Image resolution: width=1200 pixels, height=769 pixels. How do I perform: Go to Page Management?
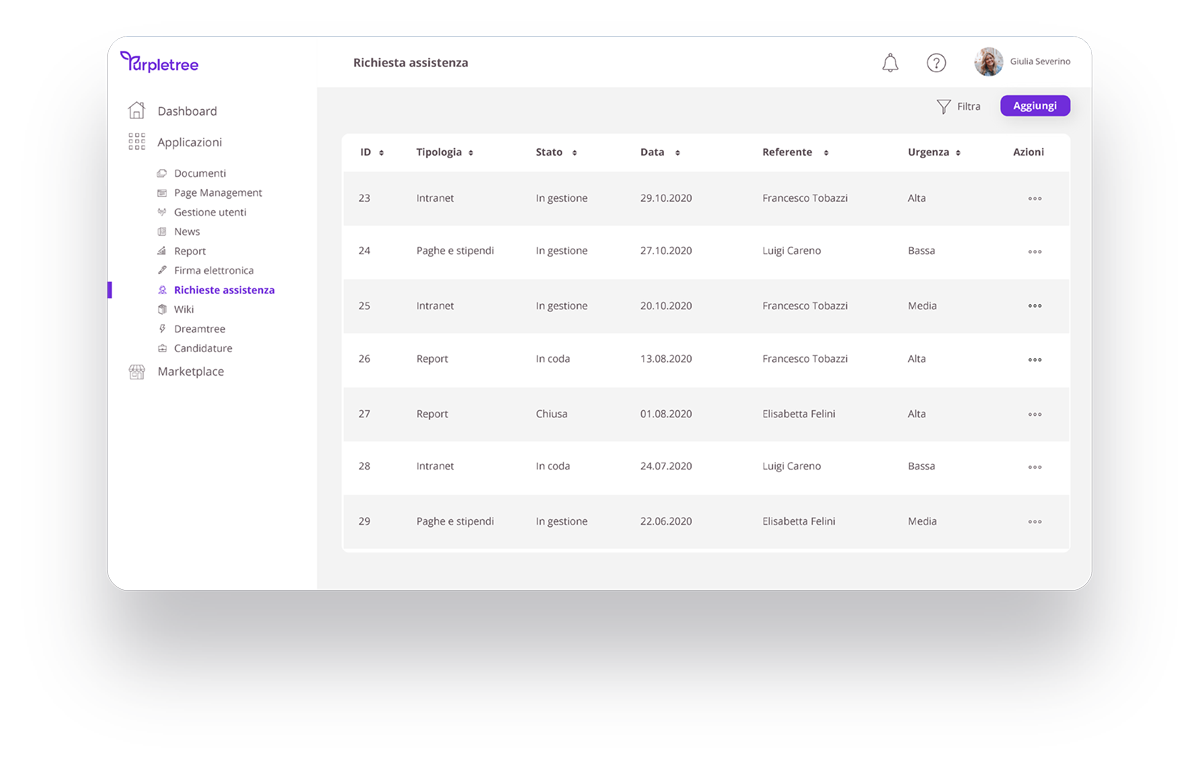[x=218, y=193]
